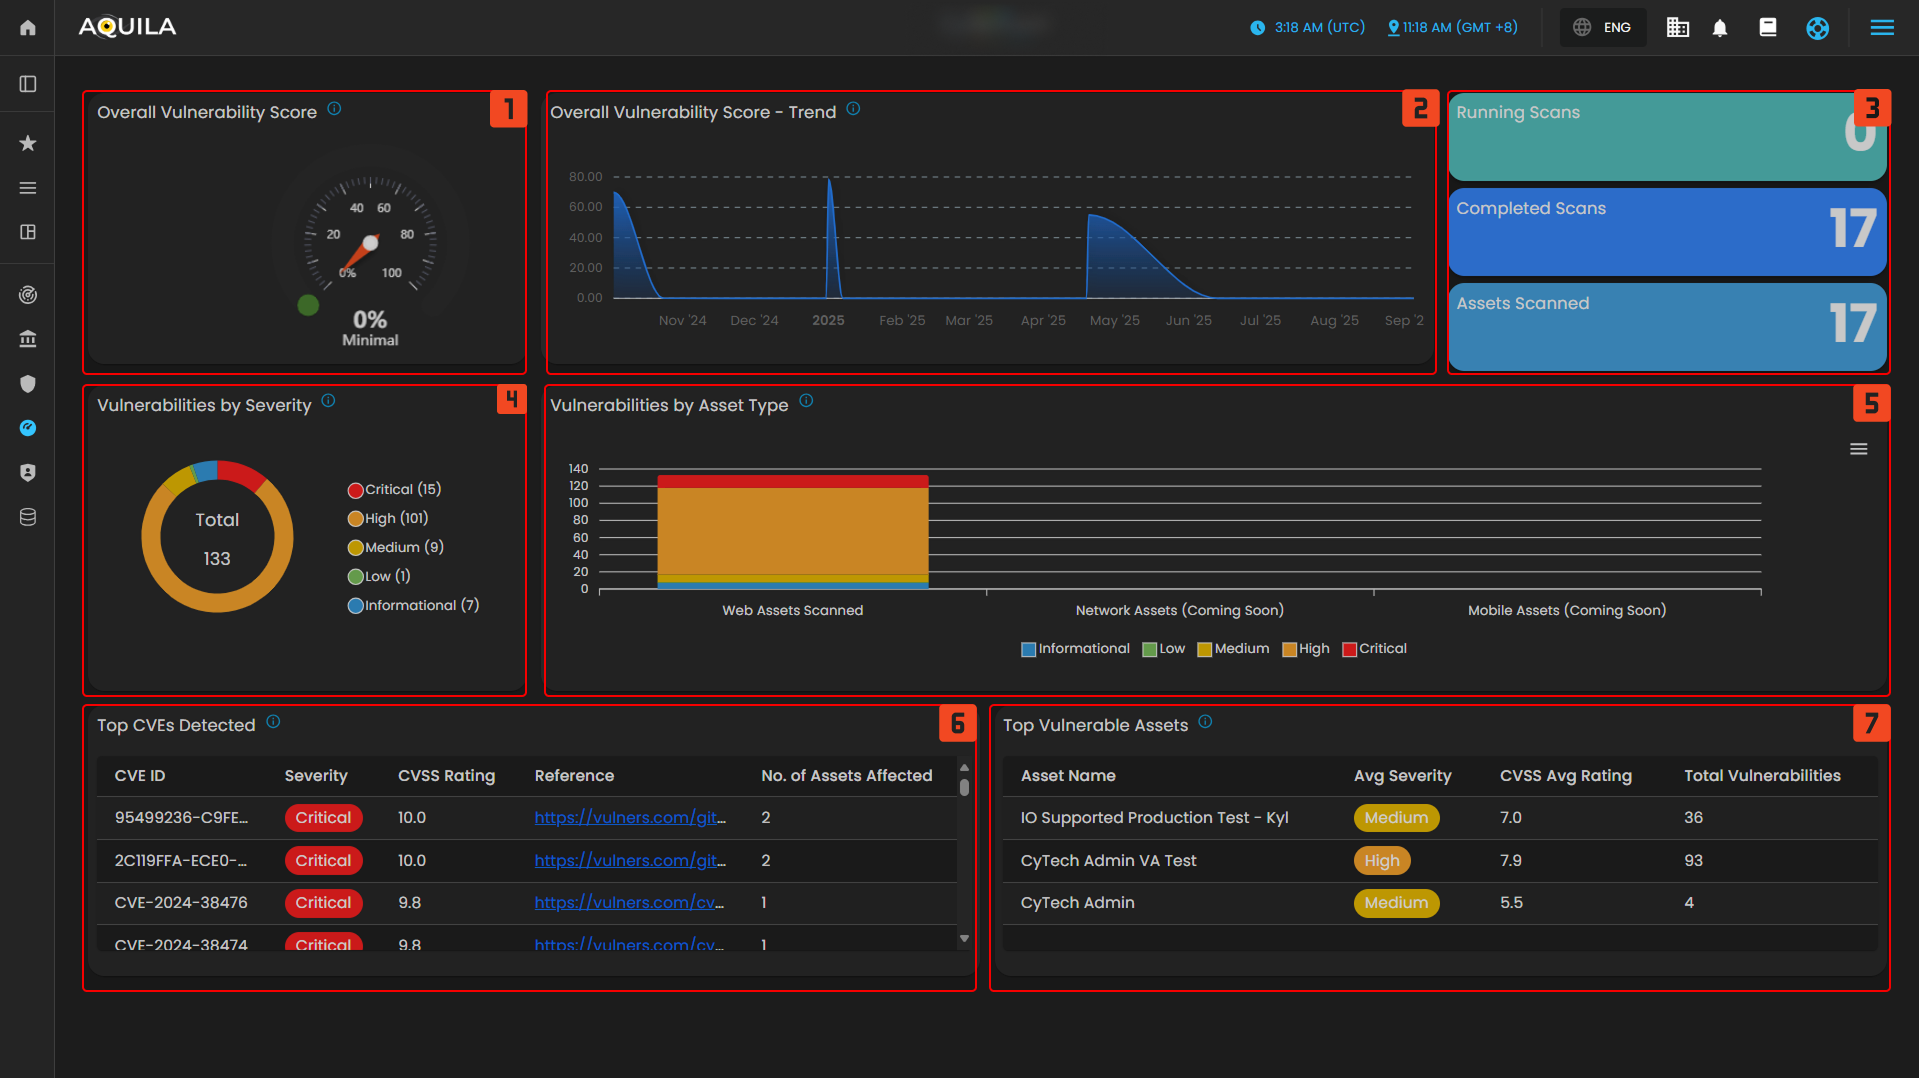The width and height of the screenshot is (1919, 1078).
Task: Click the Completed Scans tile
Action: [x=1666, y=232]
